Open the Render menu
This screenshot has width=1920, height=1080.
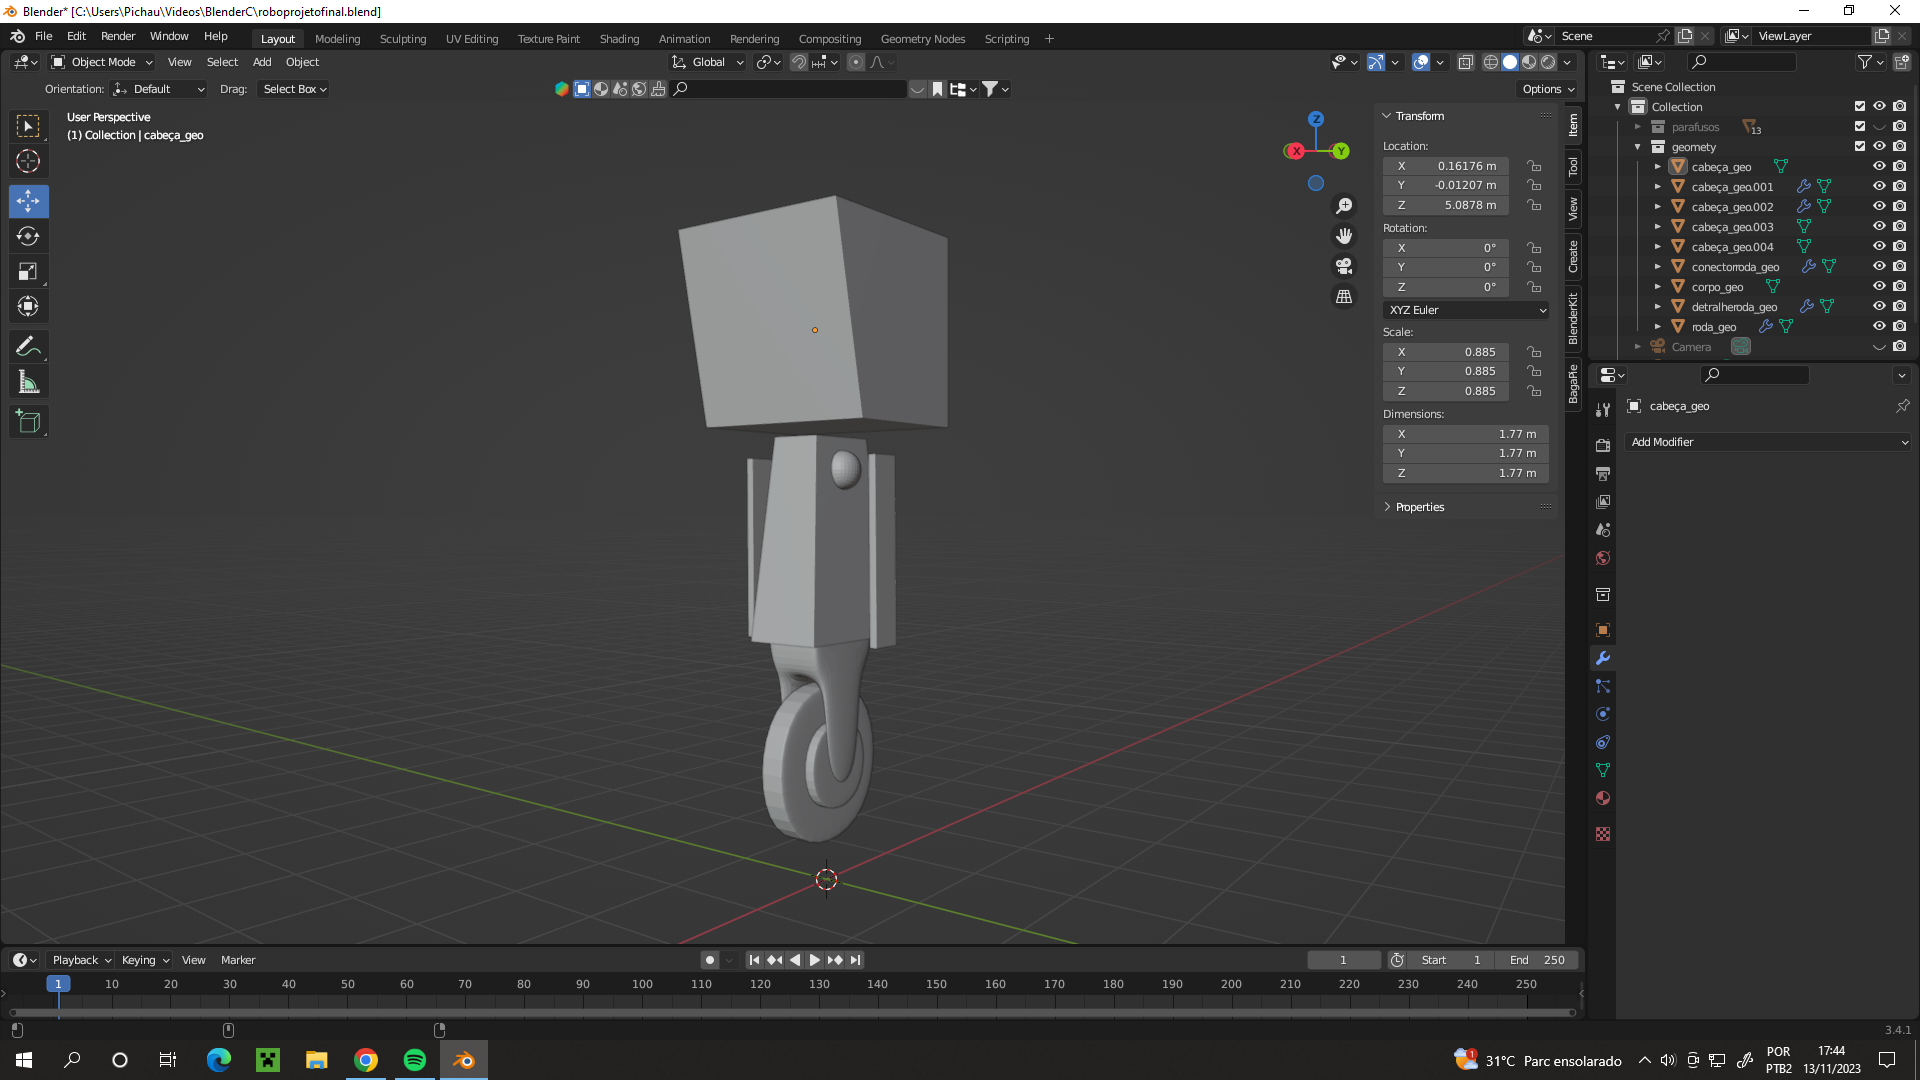[x=118, y=36]
